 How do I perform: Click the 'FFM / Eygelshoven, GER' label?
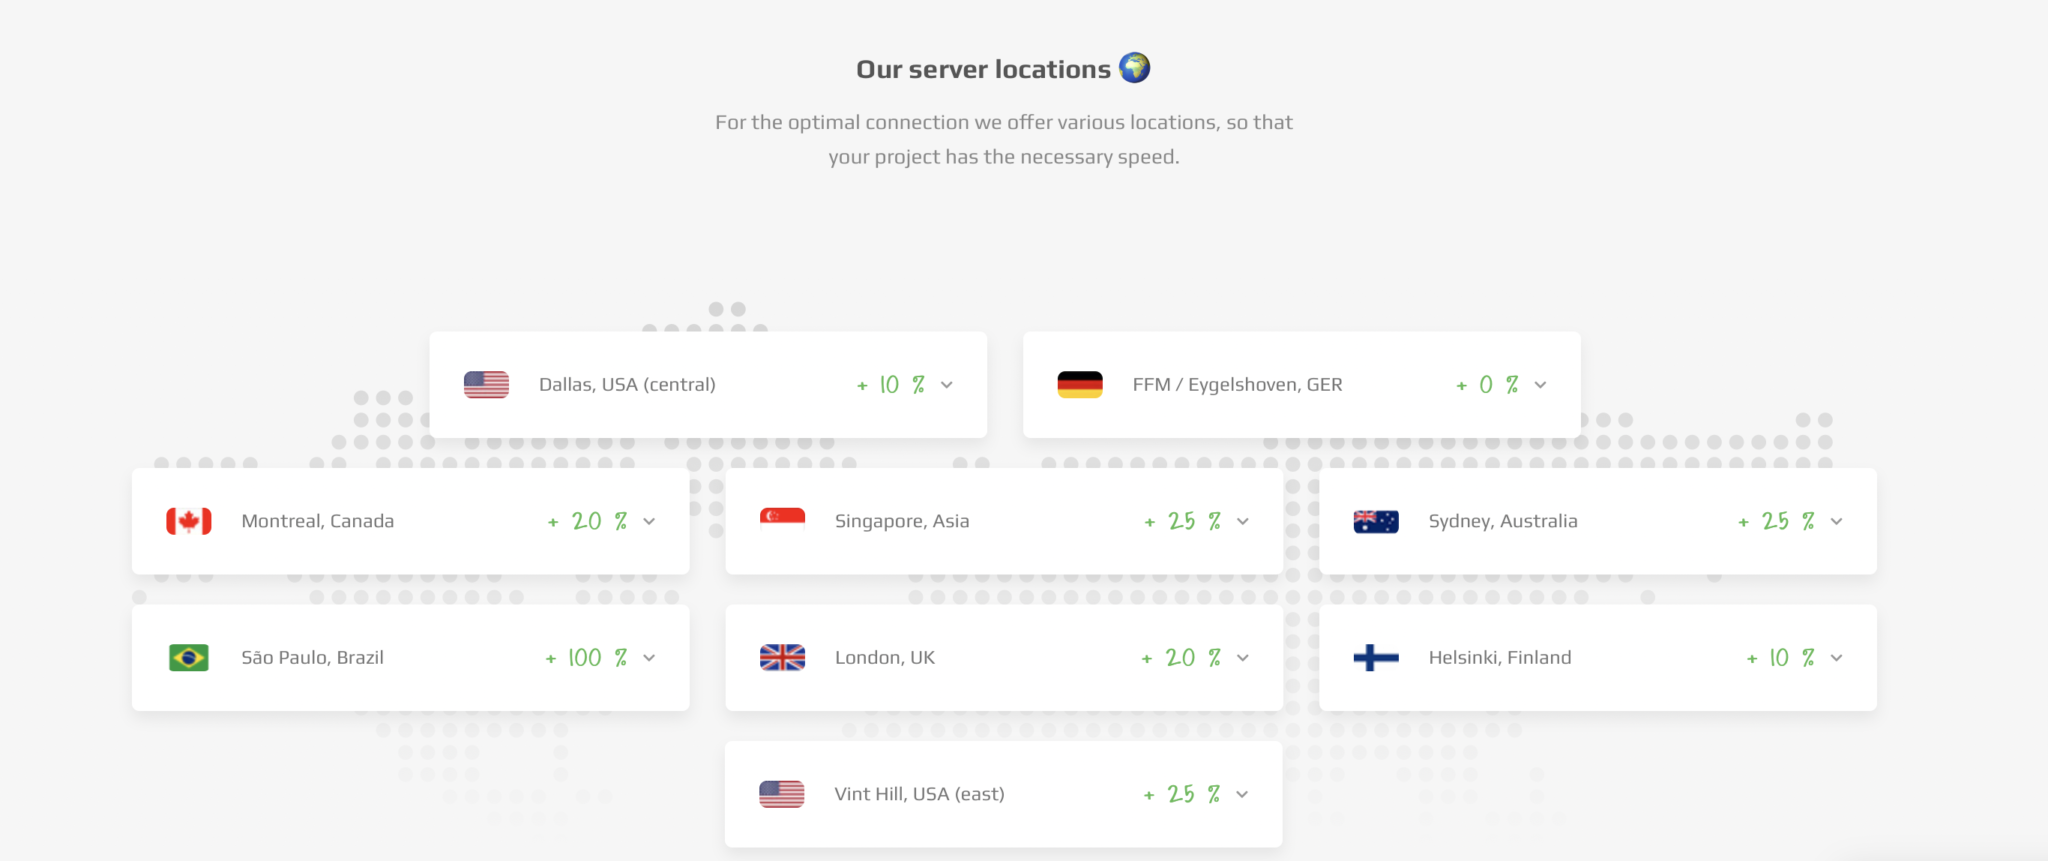tap(1237, 385)
